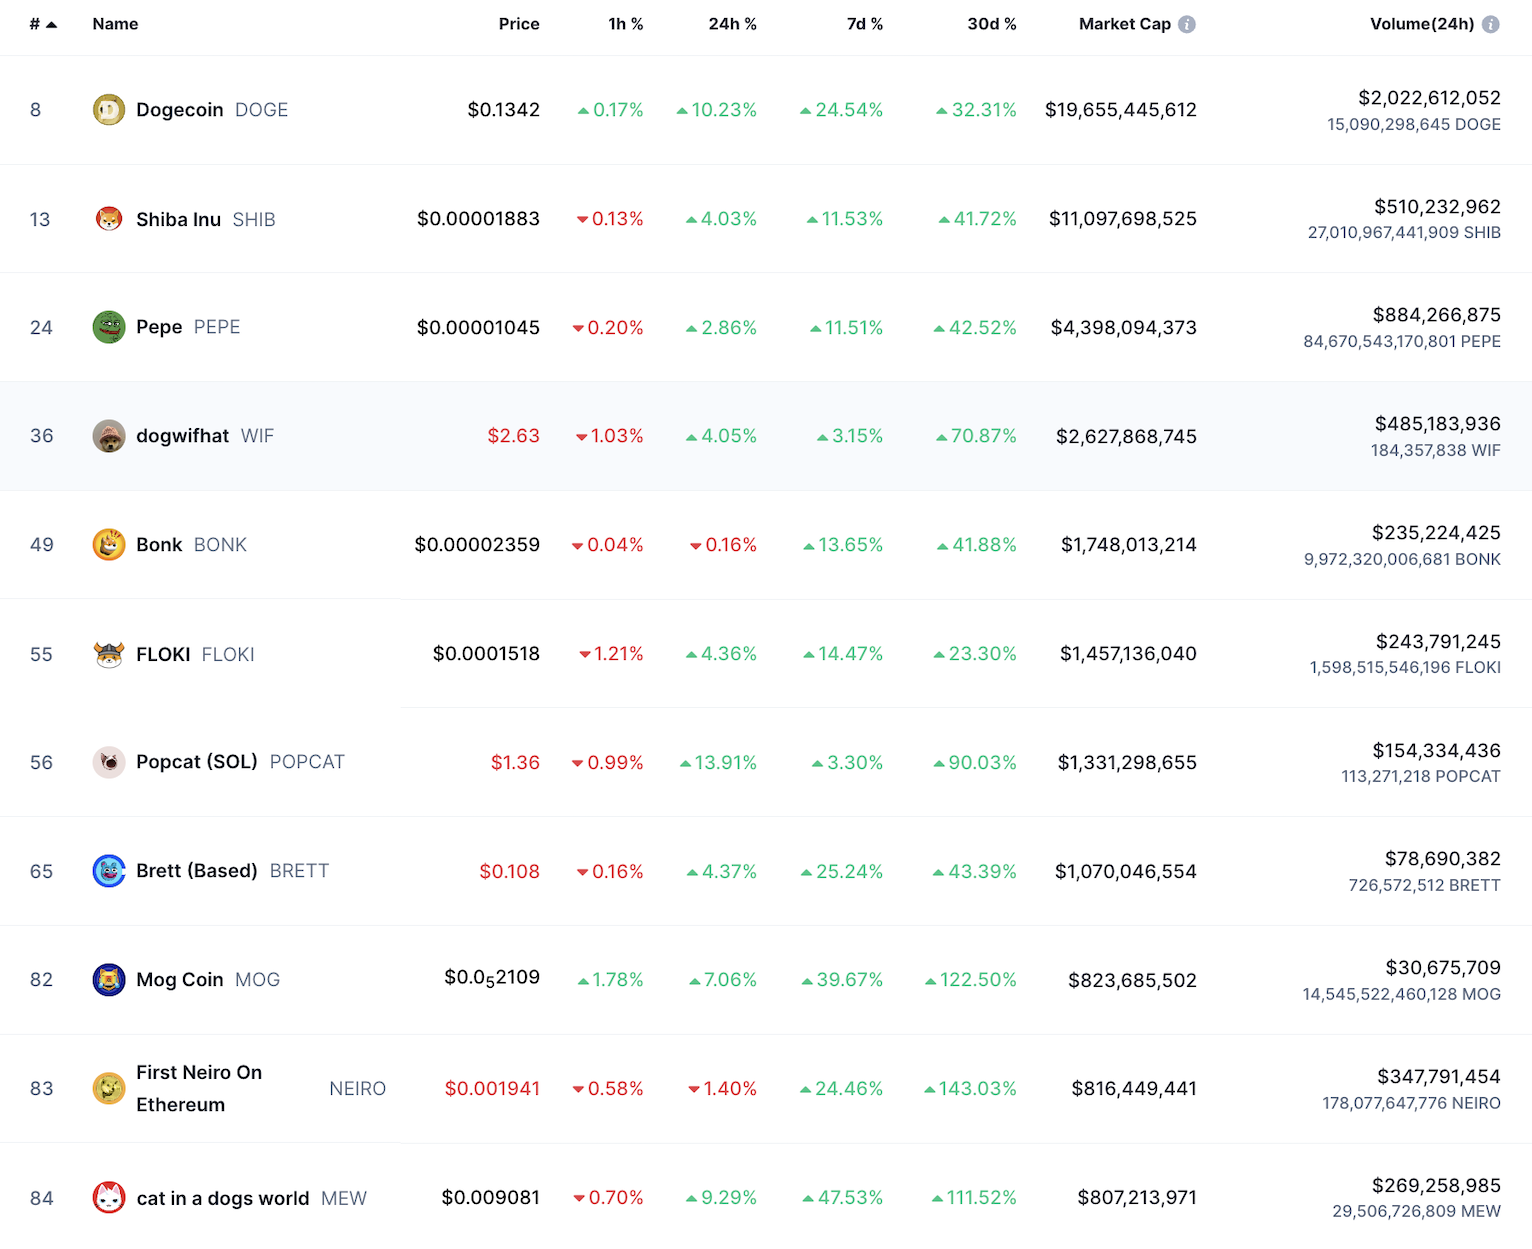The height and width of the screenshot is (1249, 1532).
Task: Sort table by Name column
Action: [x=116, y=24]
